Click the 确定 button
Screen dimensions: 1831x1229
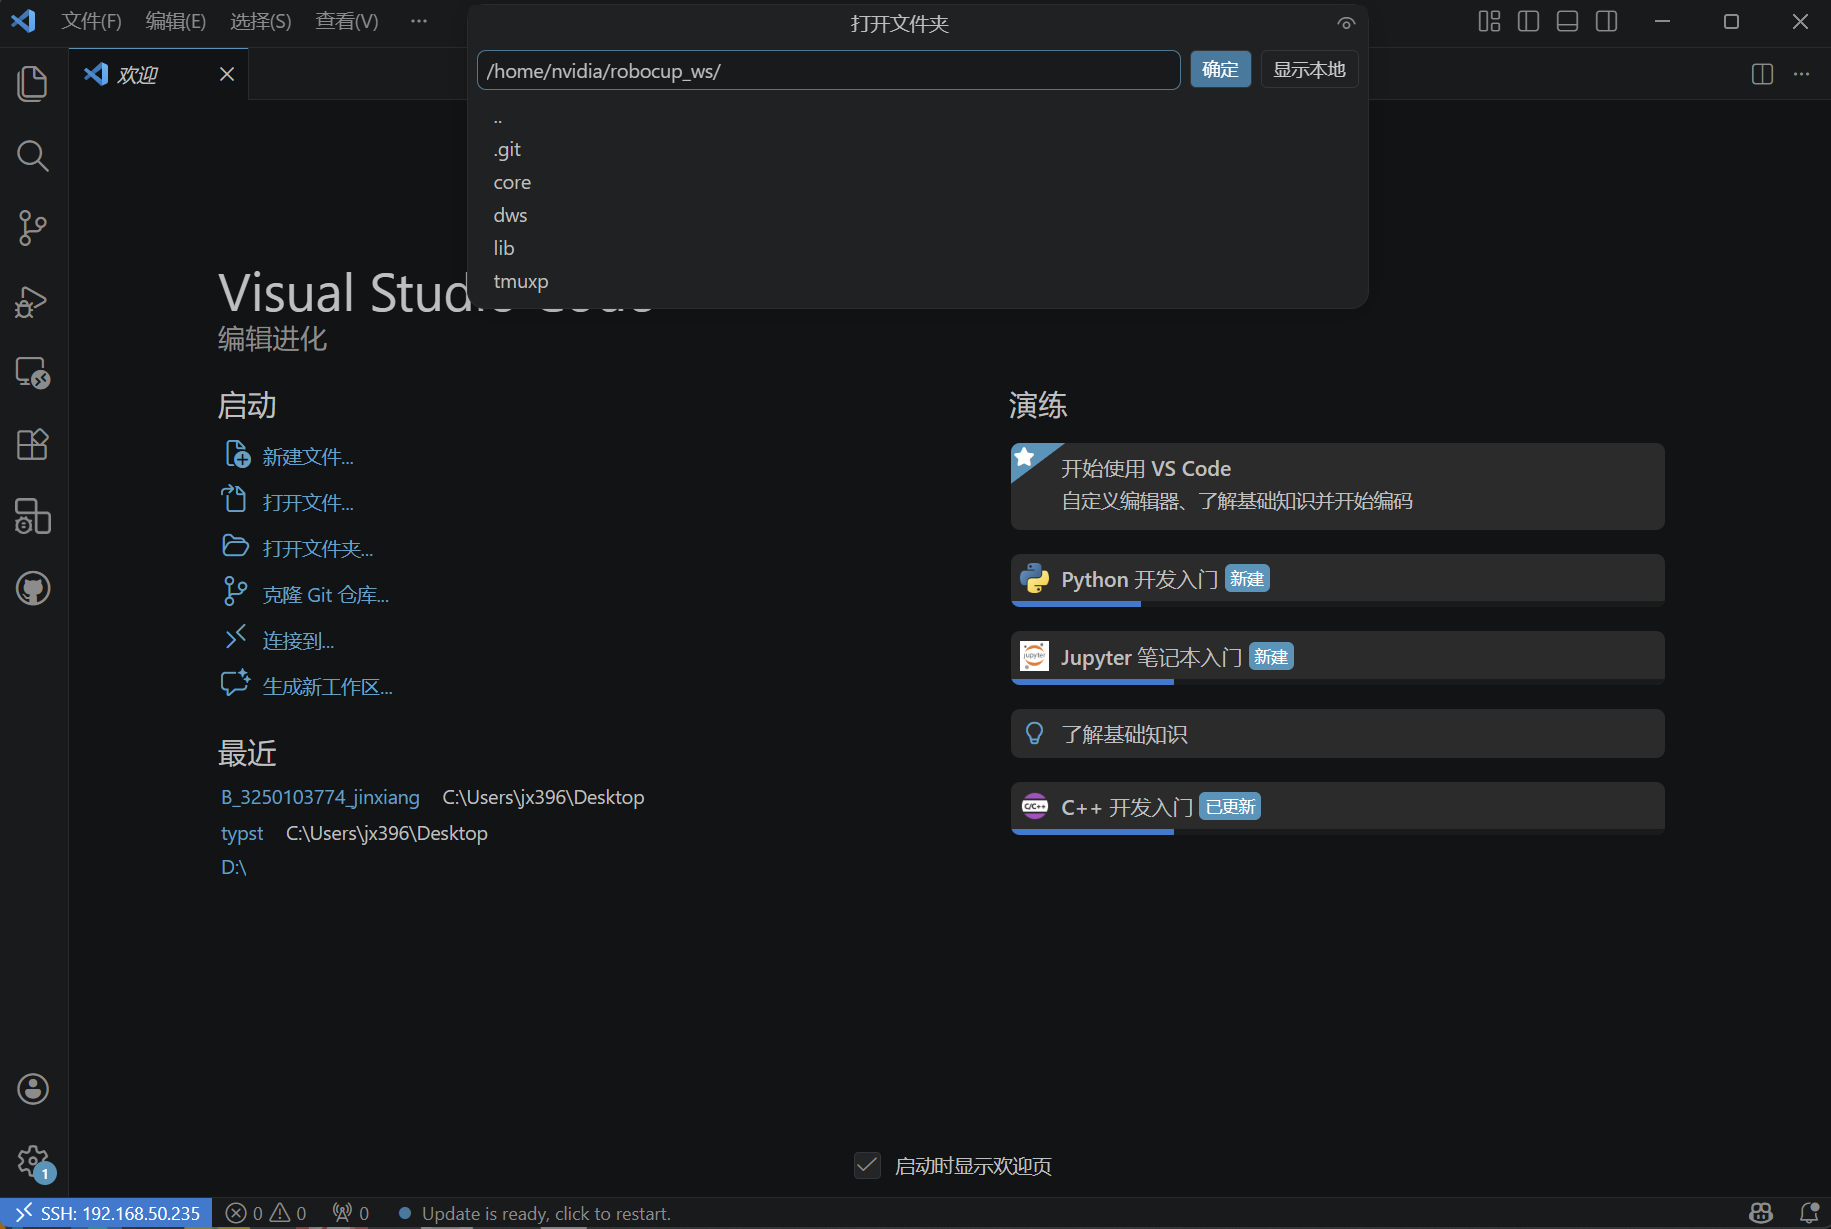(1220, 70)
